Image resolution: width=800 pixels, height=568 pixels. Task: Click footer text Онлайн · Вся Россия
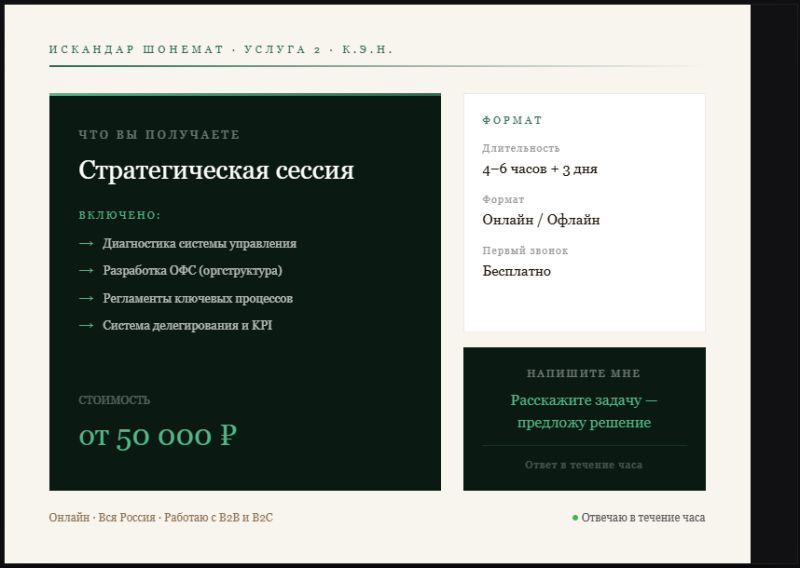[x=102, y=518]
